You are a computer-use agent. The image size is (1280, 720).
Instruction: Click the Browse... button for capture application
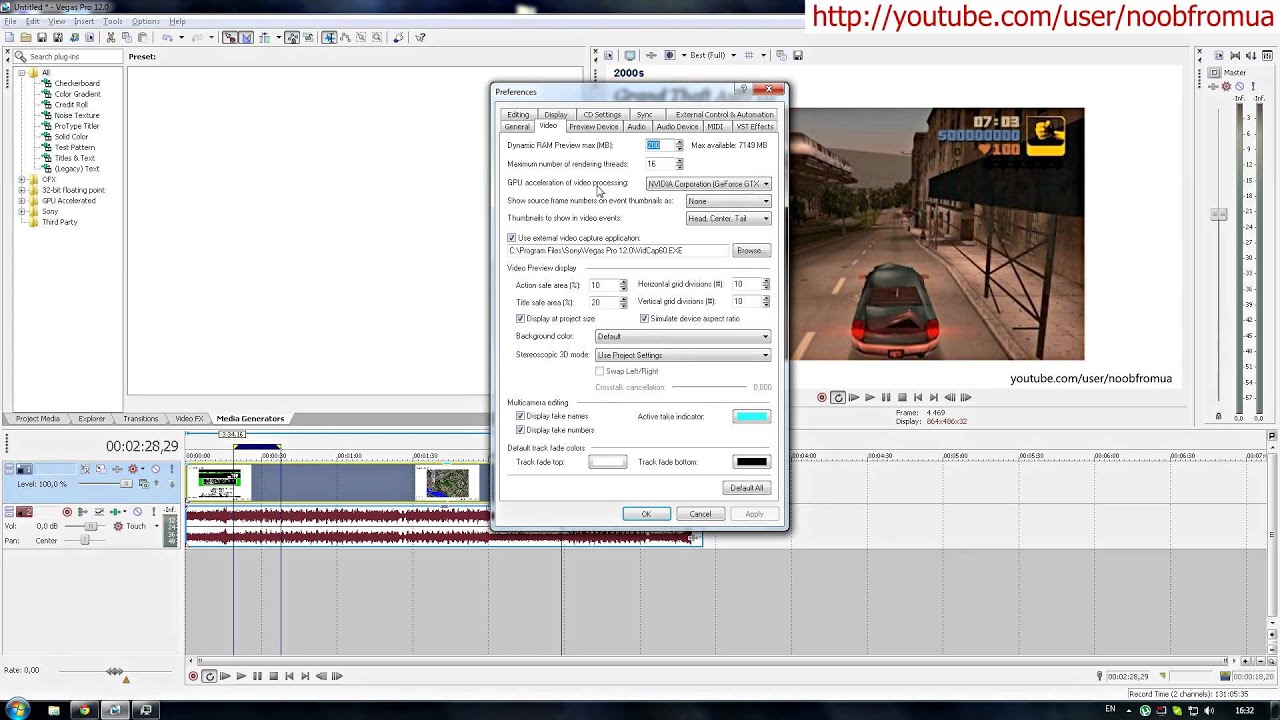point(750,251)
